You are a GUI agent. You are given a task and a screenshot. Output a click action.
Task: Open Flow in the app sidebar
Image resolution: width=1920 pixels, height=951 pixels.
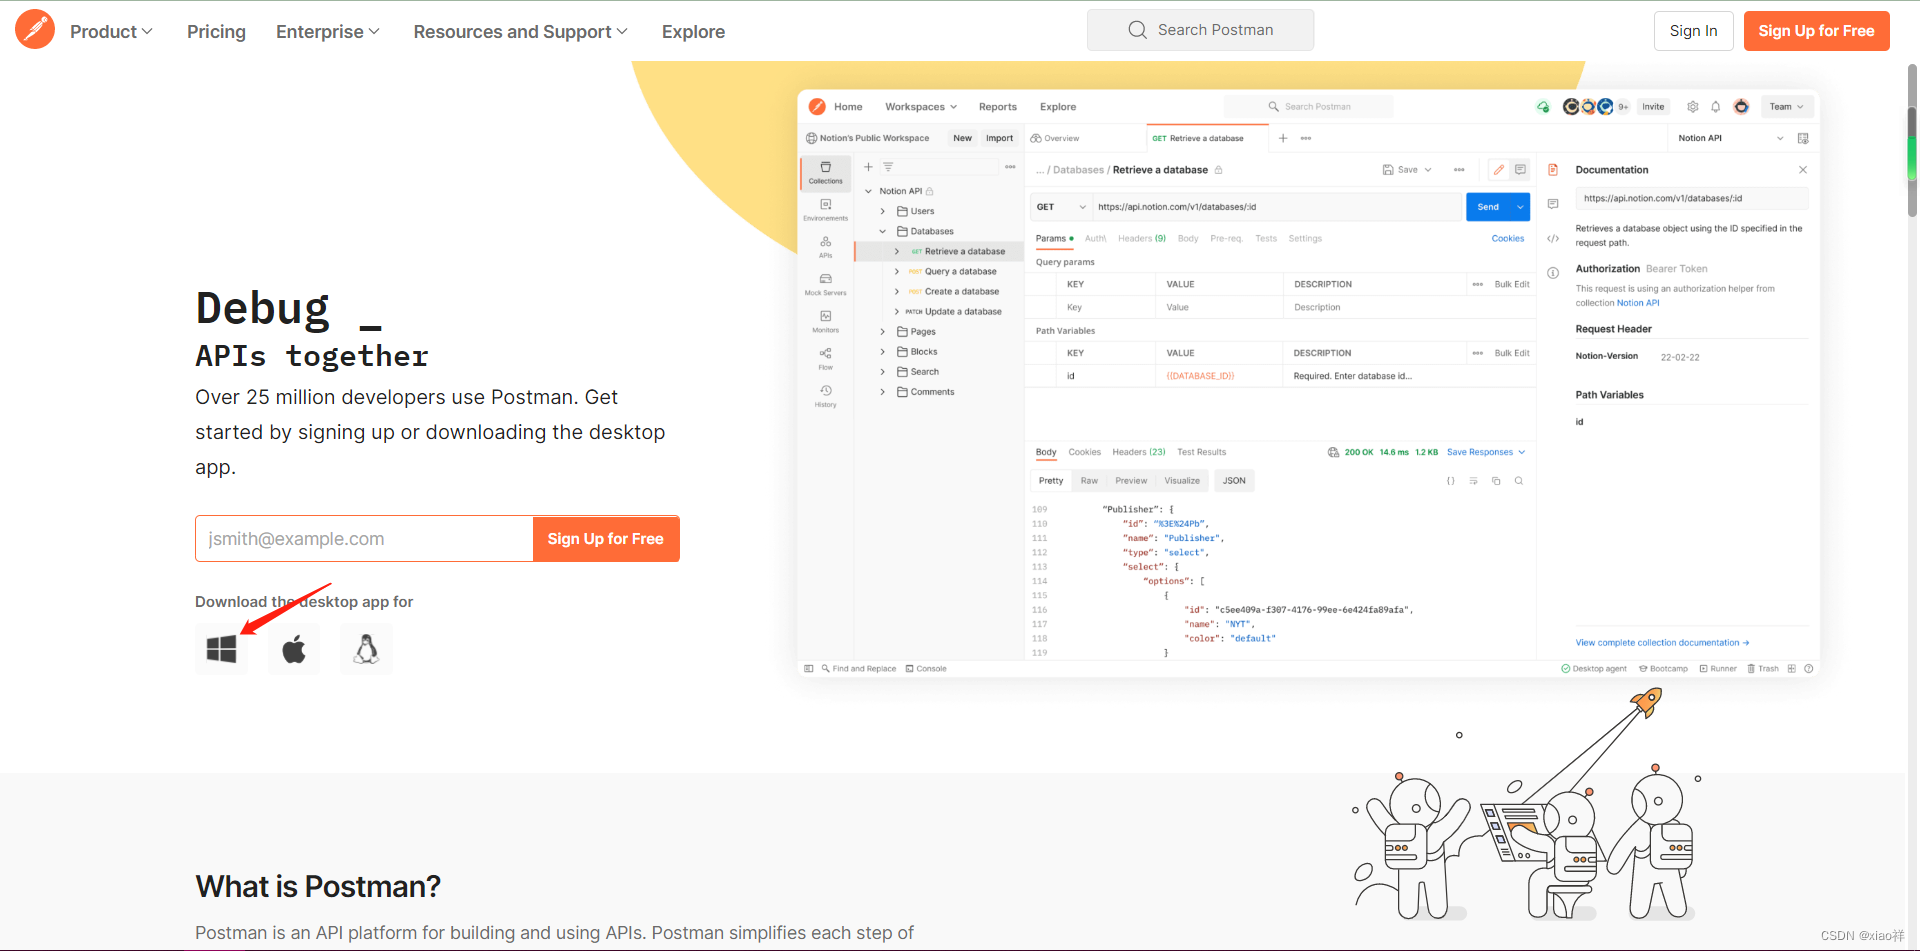click(826, 359)
